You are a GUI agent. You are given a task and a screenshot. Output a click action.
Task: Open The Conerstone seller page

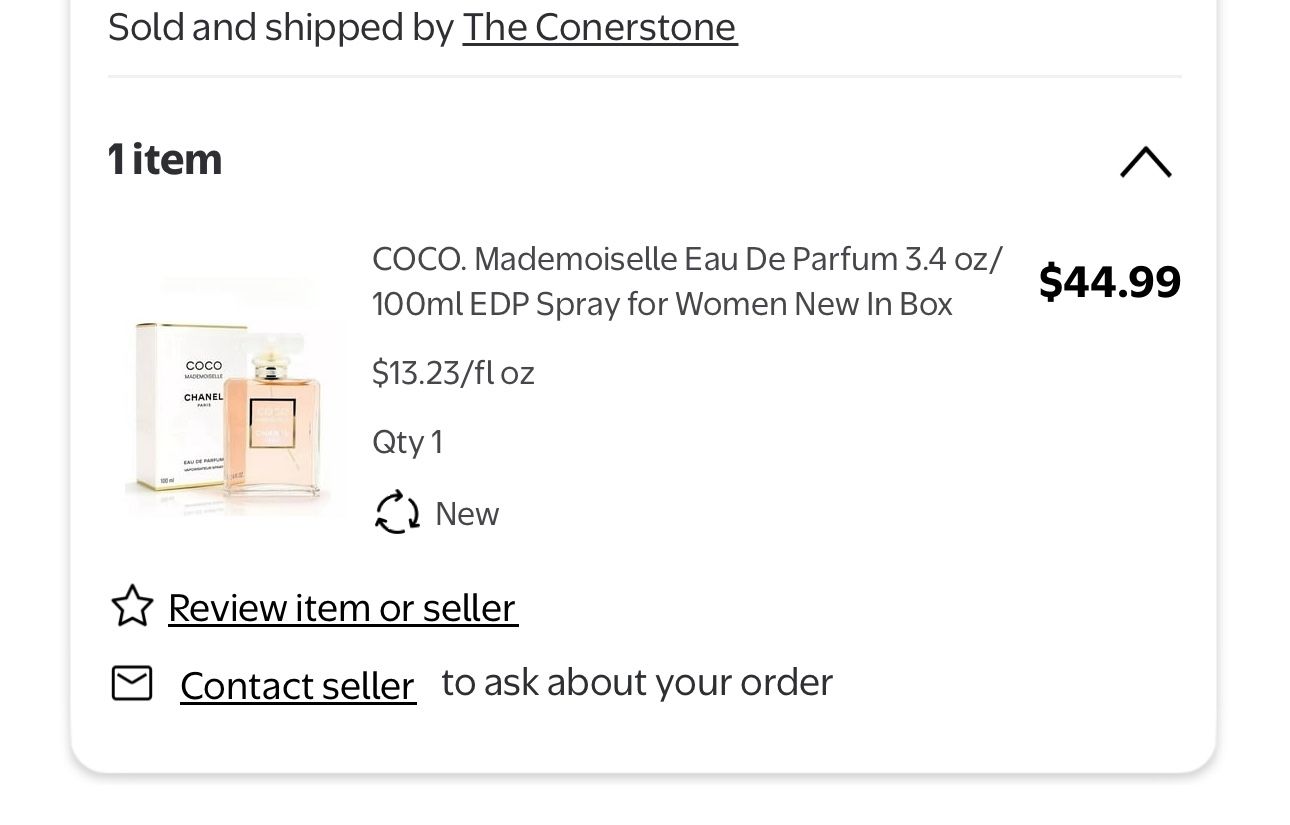[599, 27]
